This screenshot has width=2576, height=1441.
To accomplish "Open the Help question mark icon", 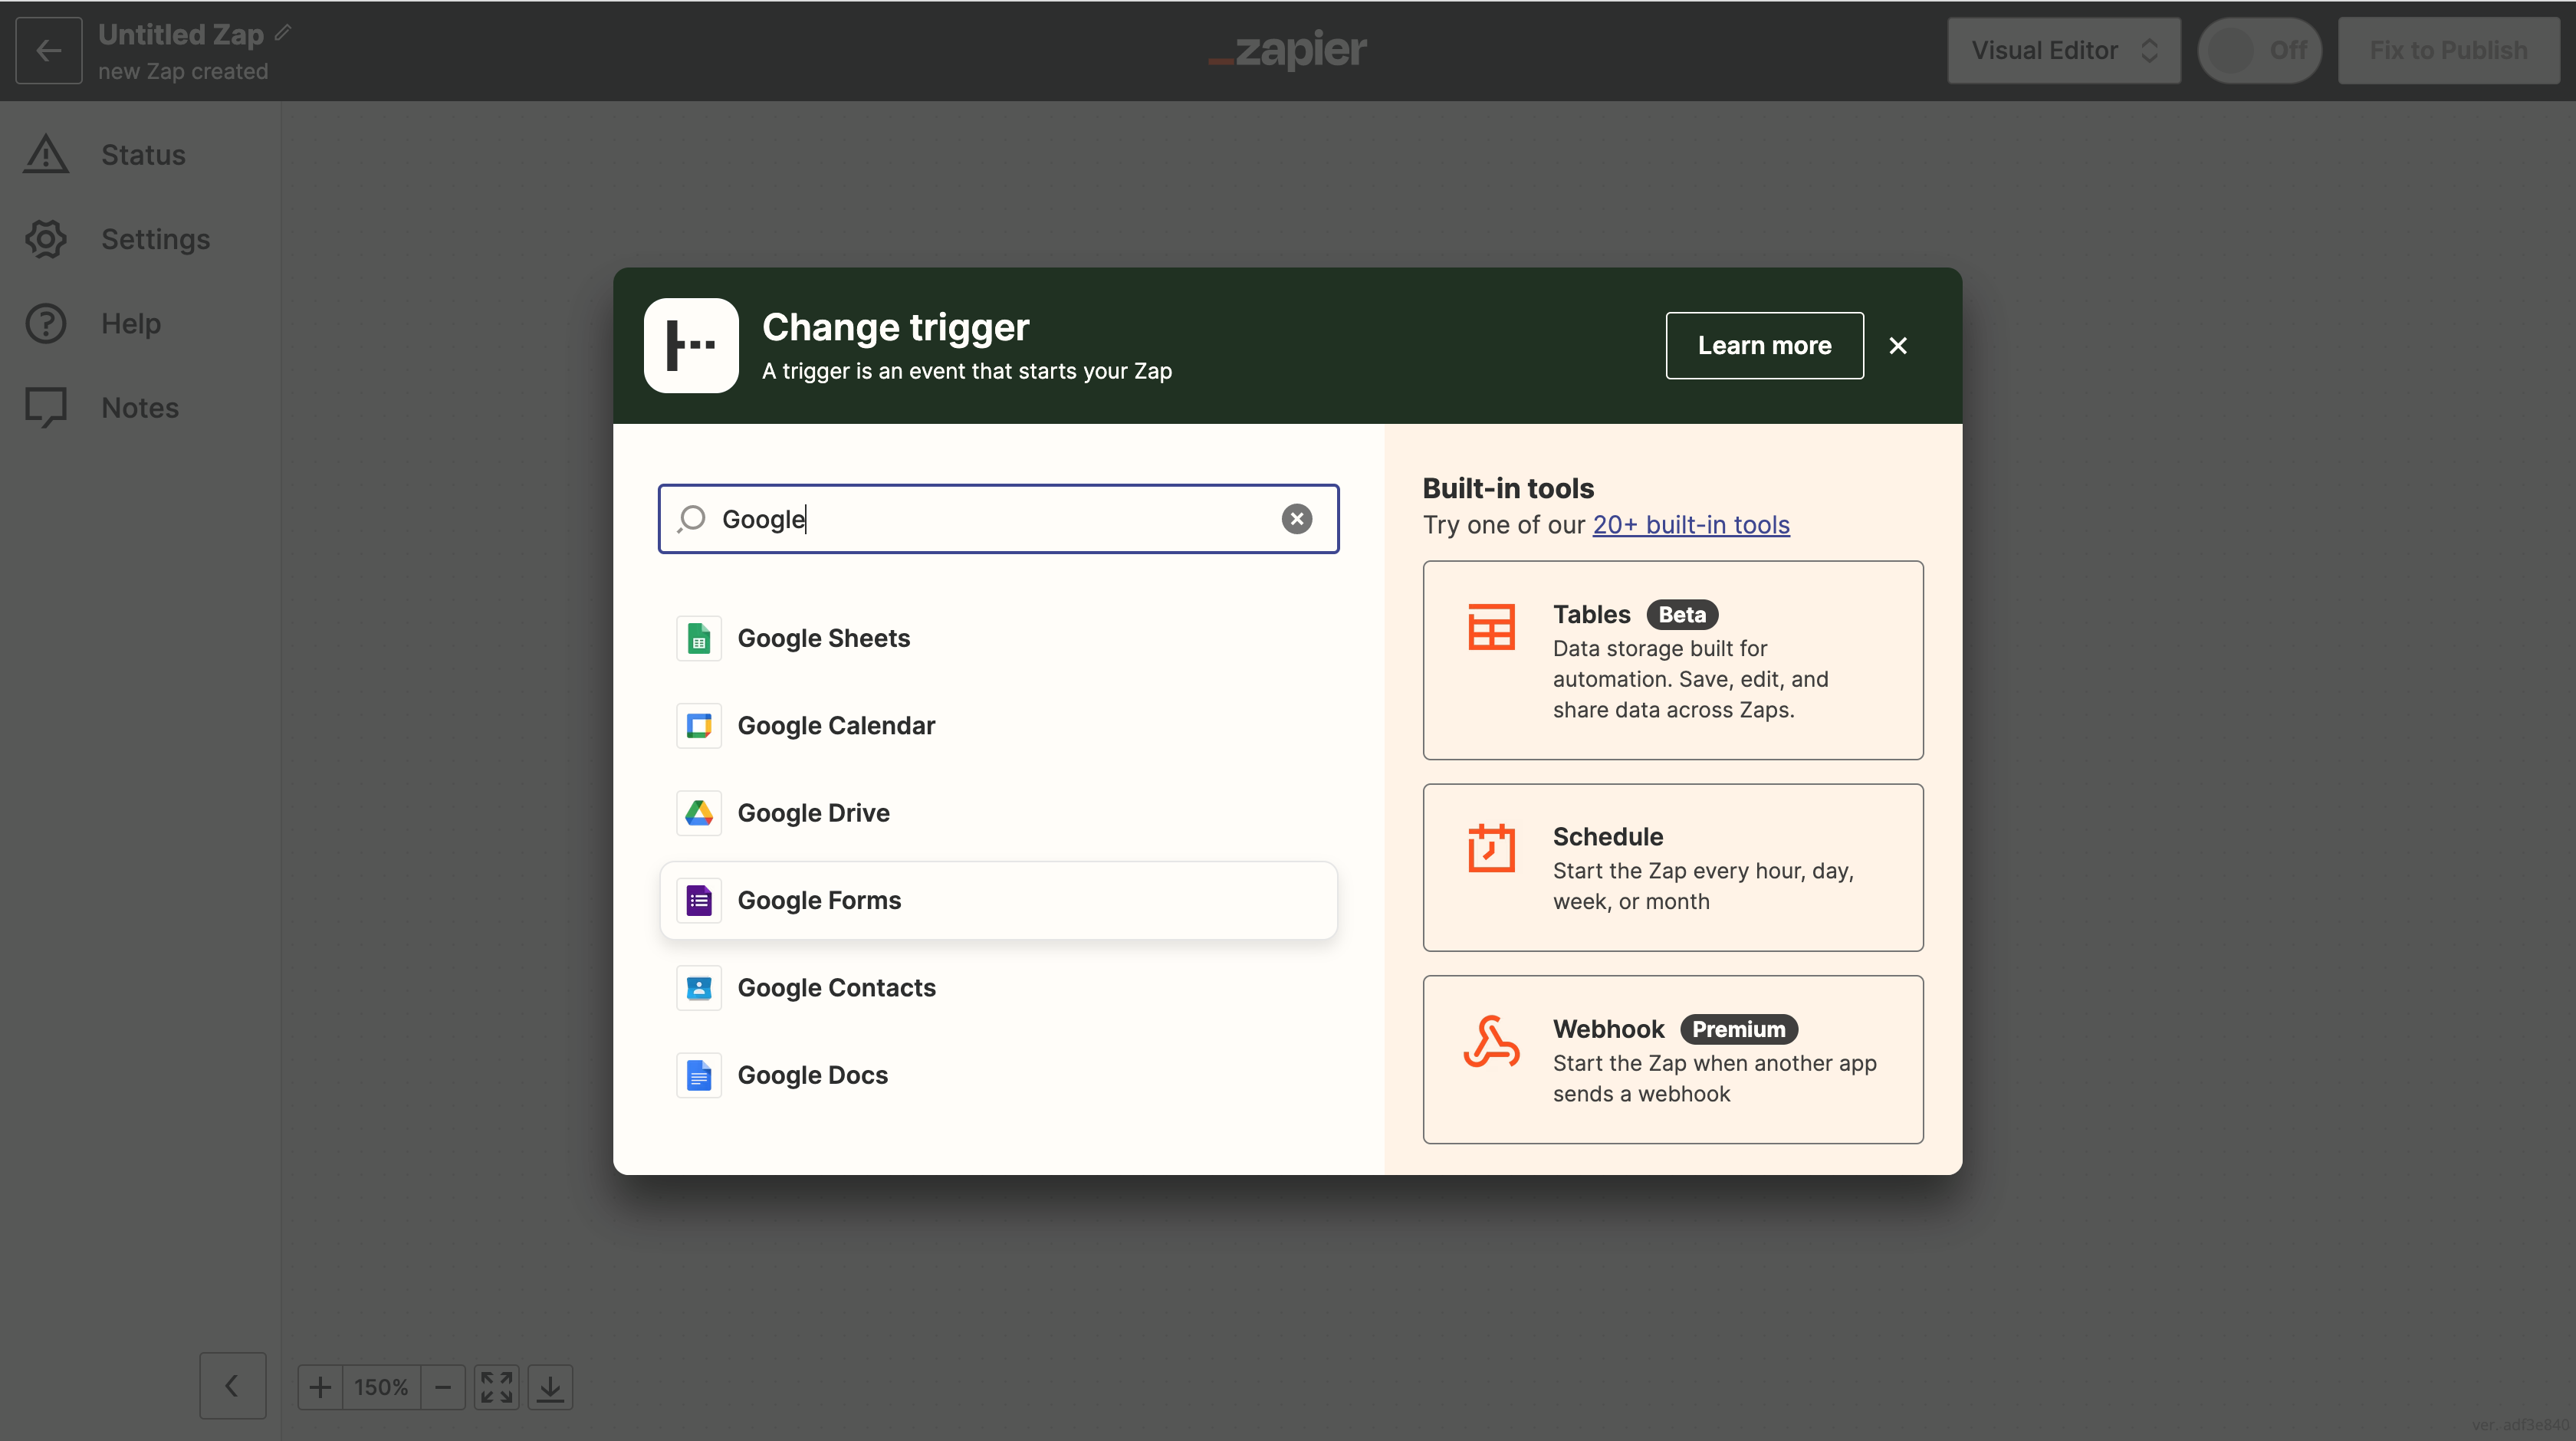I will 46,323.
